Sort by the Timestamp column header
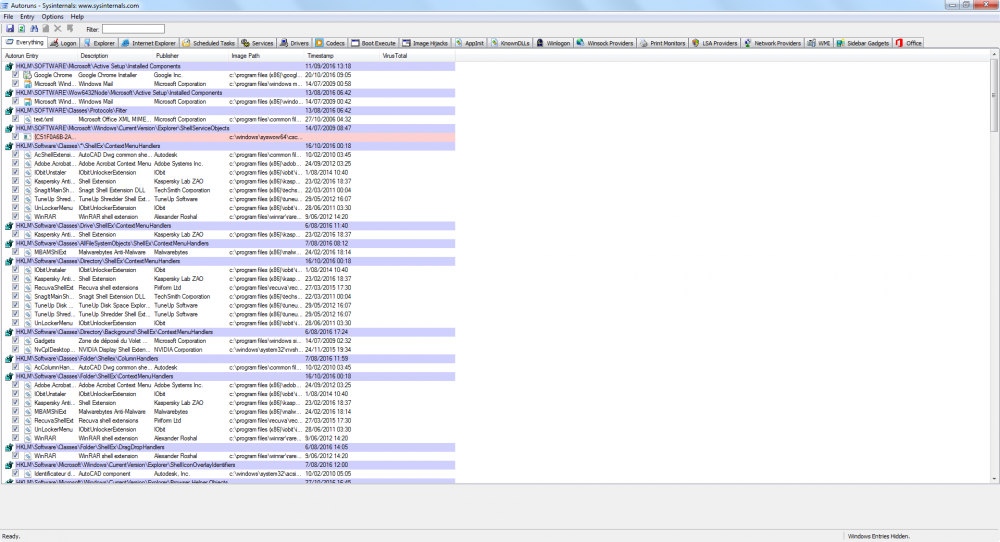1000x542 pixels. (x=341, y=56)
